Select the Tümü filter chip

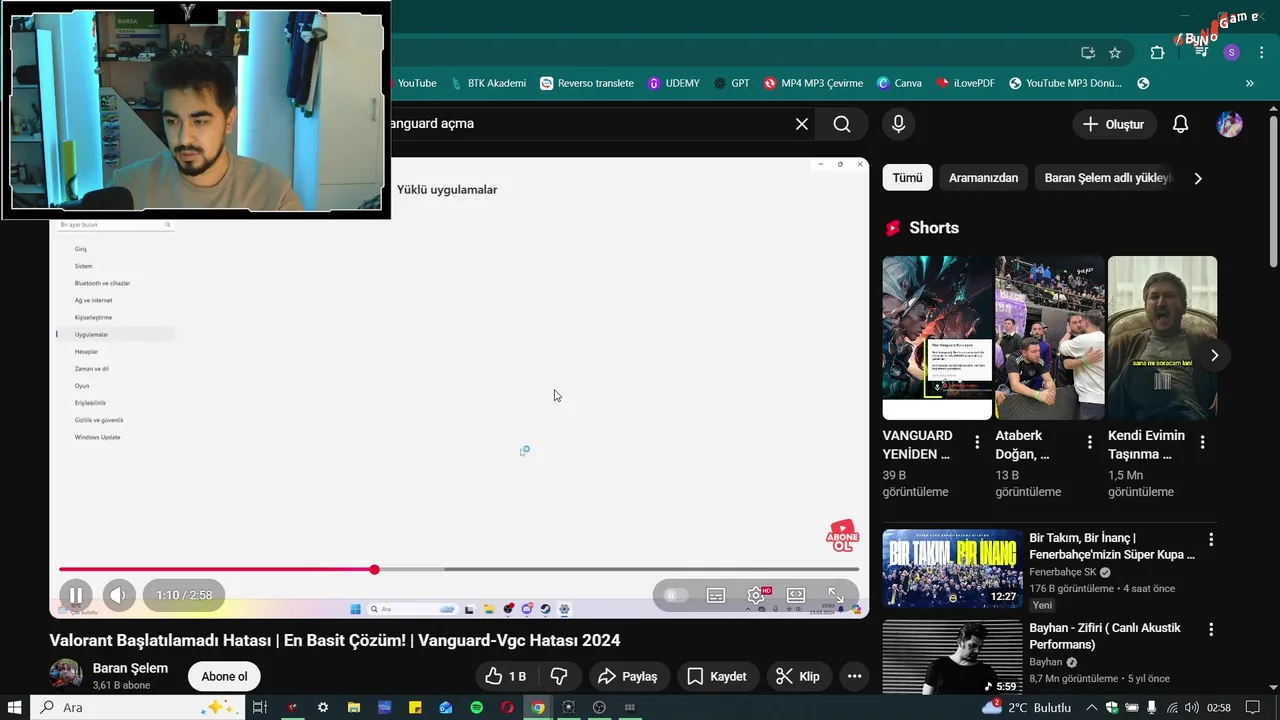907,178
